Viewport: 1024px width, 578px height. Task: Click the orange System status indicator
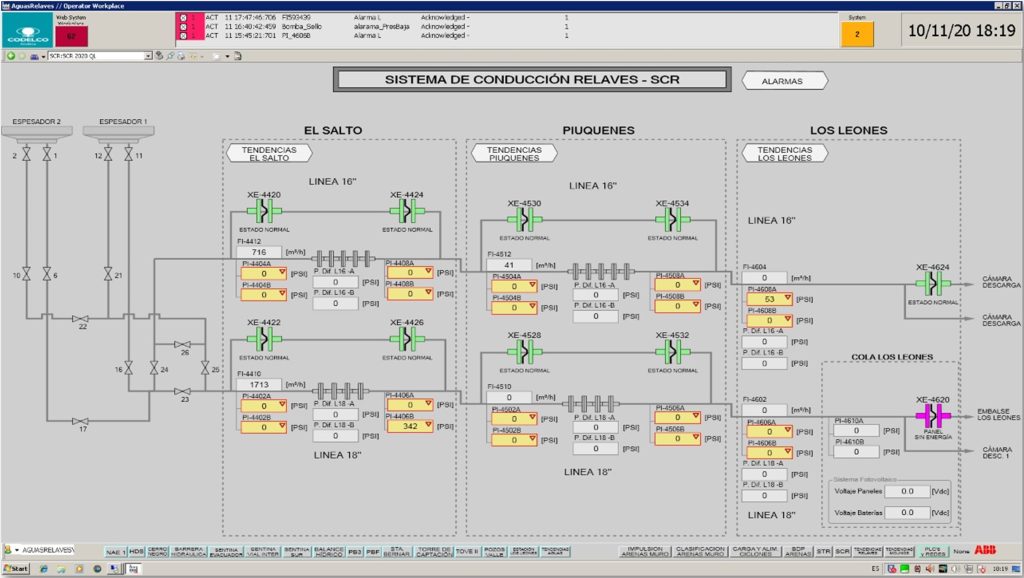click(856, 35)
